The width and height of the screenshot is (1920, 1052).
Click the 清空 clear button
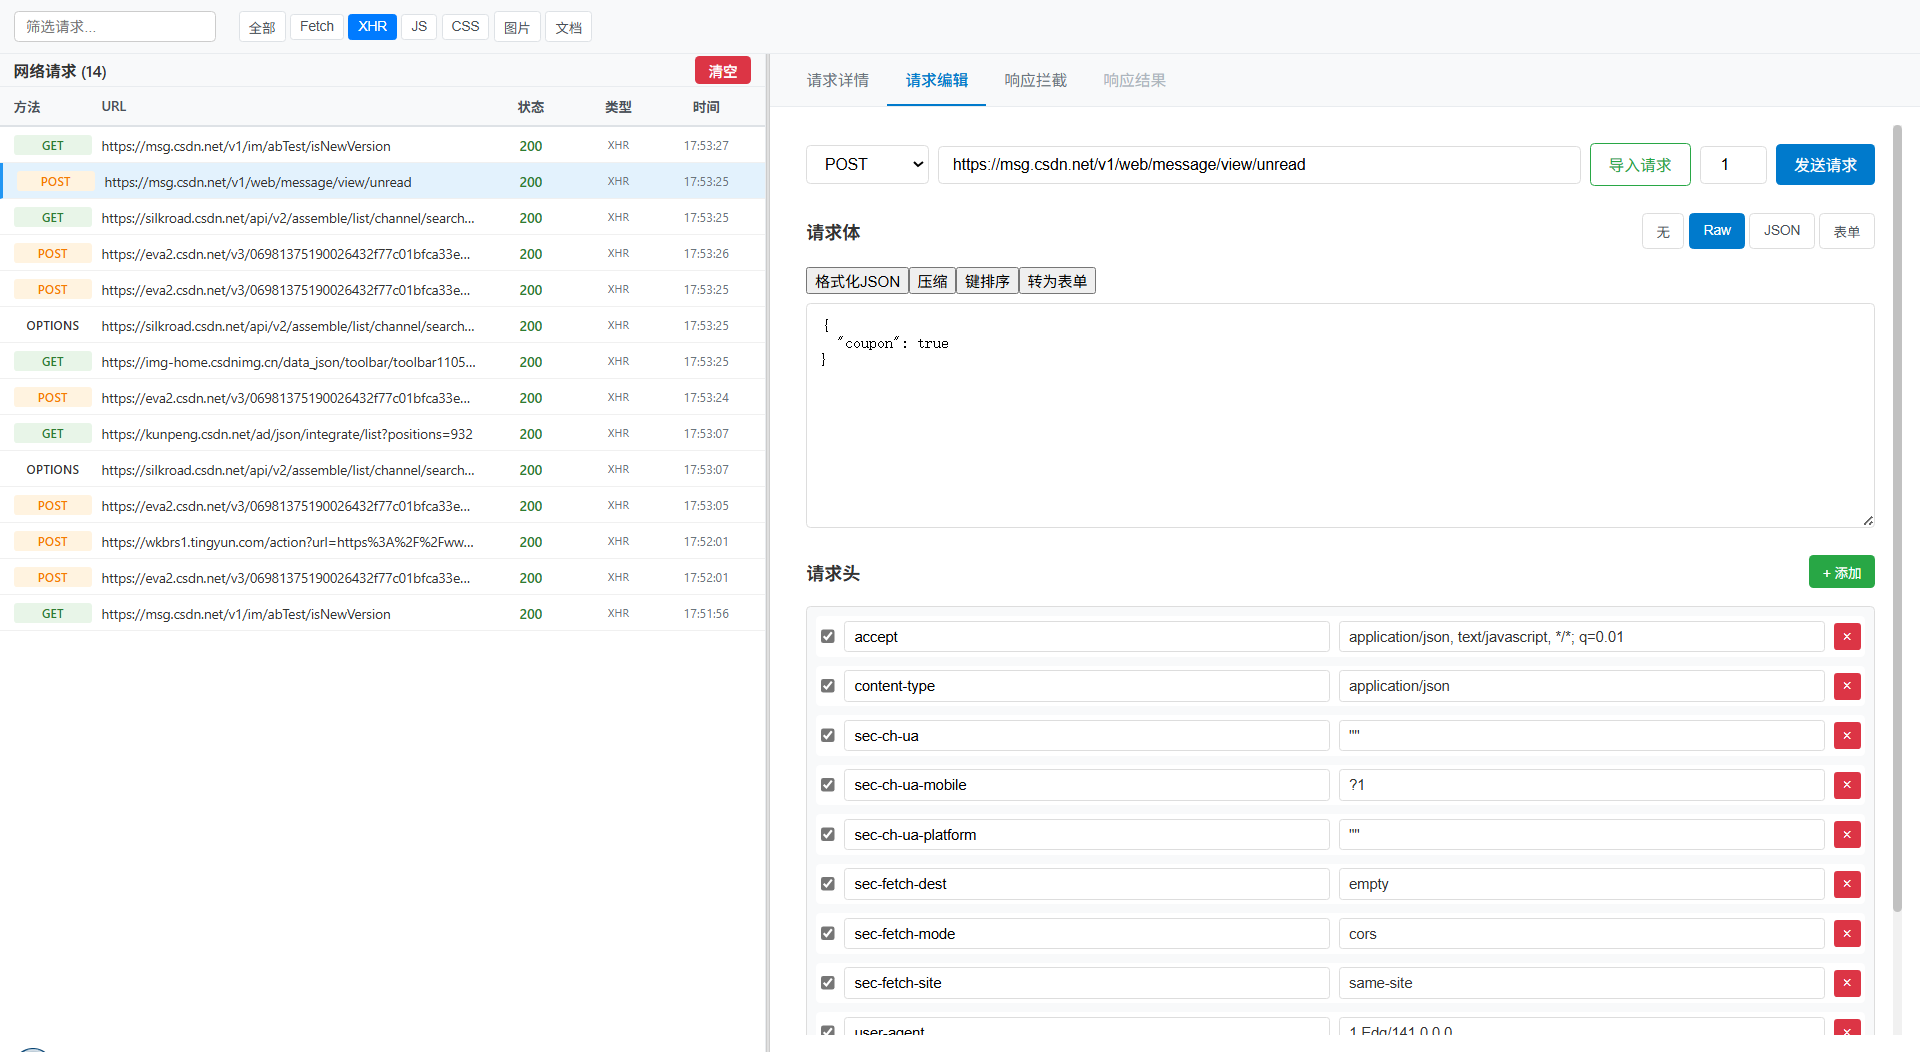tap(723, 71)
